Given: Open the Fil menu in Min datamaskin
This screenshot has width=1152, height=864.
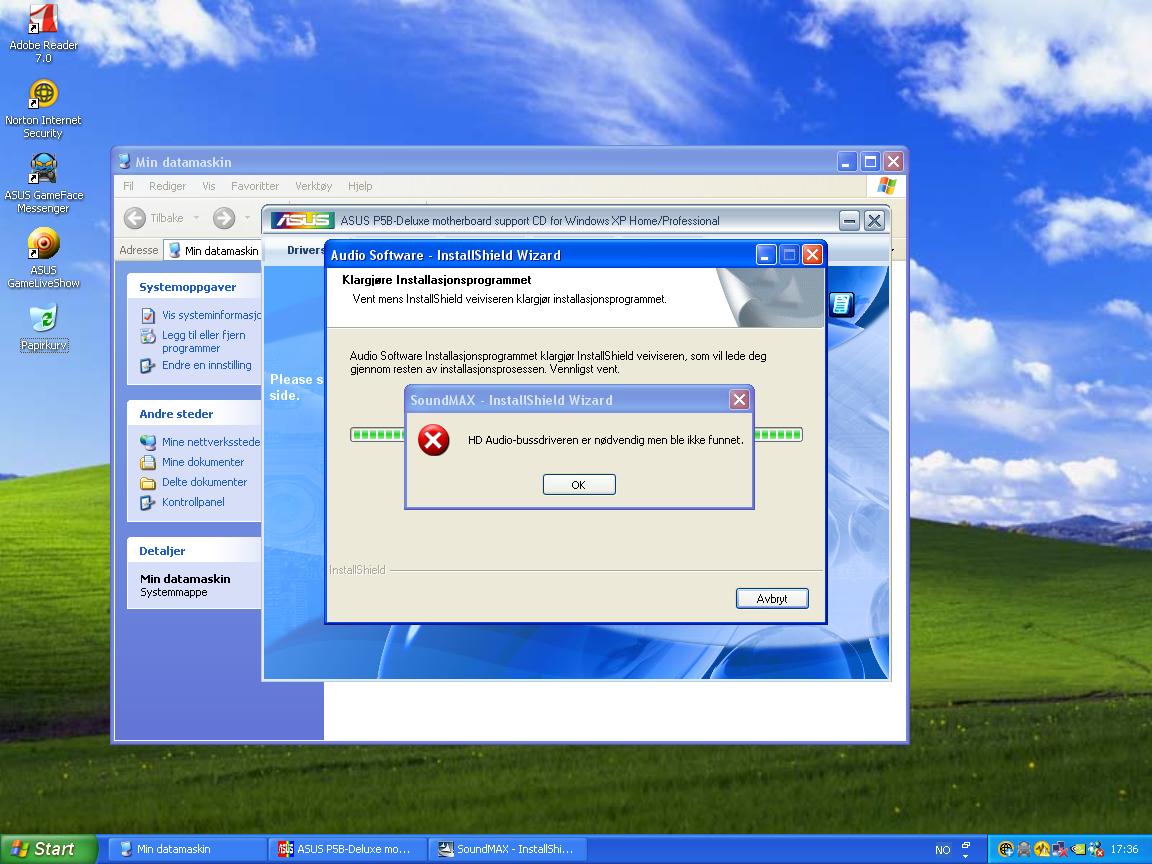Looking at the screenshot, I should [129, 186].
